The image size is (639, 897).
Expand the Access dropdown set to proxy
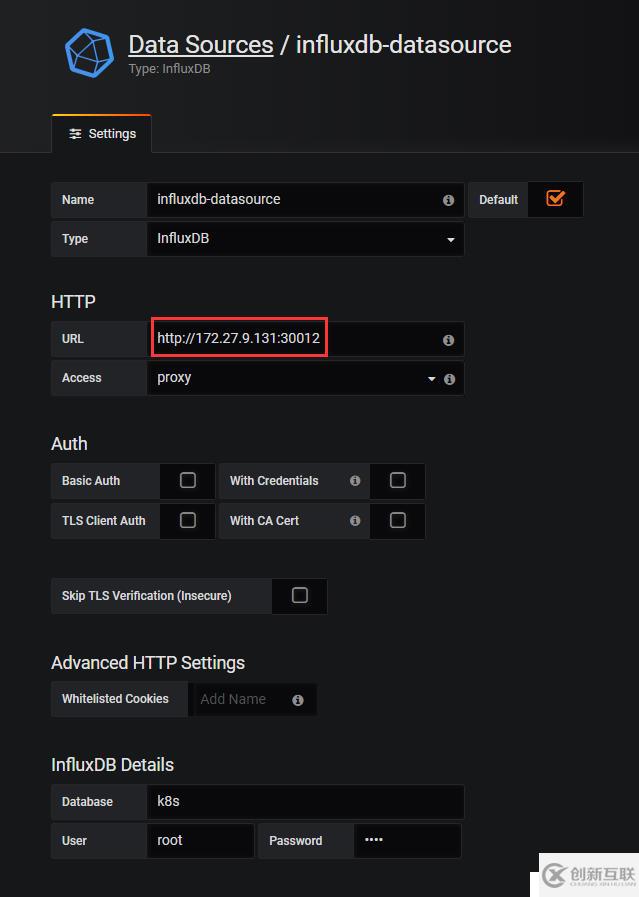coord(290,379)
